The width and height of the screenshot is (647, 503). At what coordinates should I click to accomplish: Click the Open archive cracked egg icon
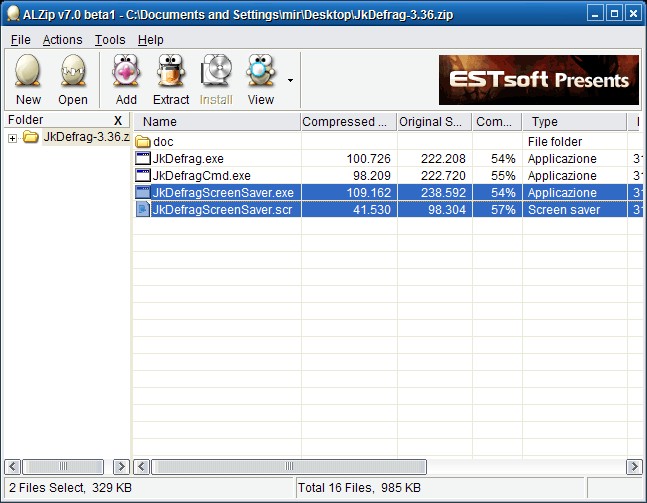pos(73,71)
